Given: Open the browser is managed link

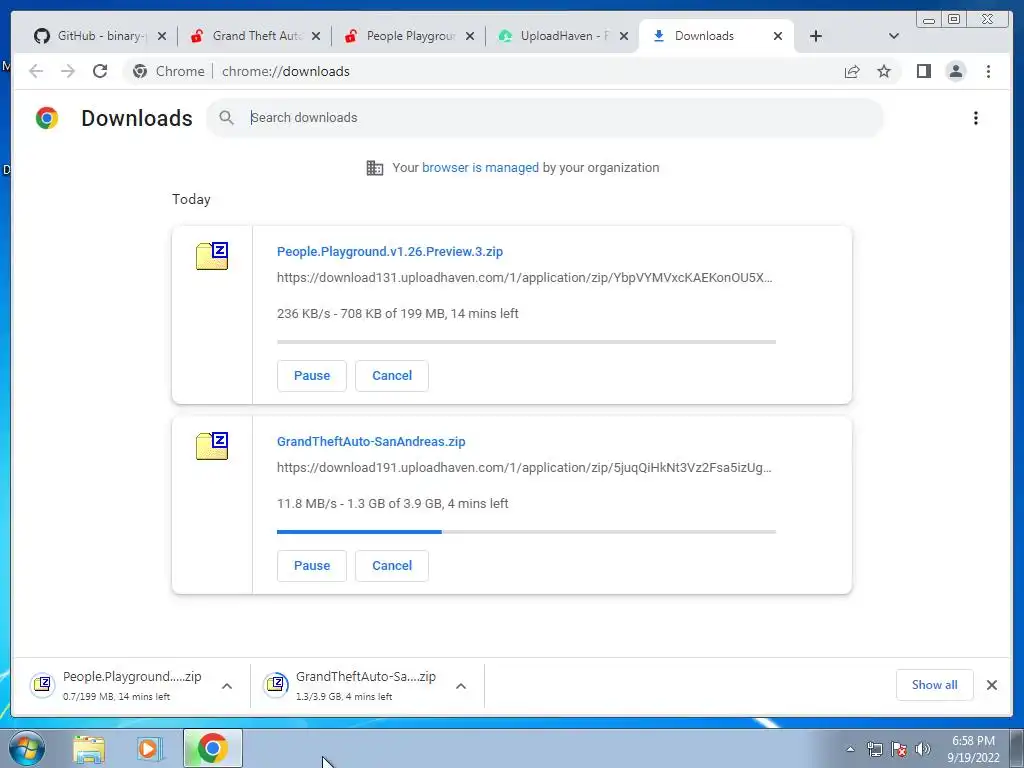Looking at the screenshot, I should (x=480, y=168).
